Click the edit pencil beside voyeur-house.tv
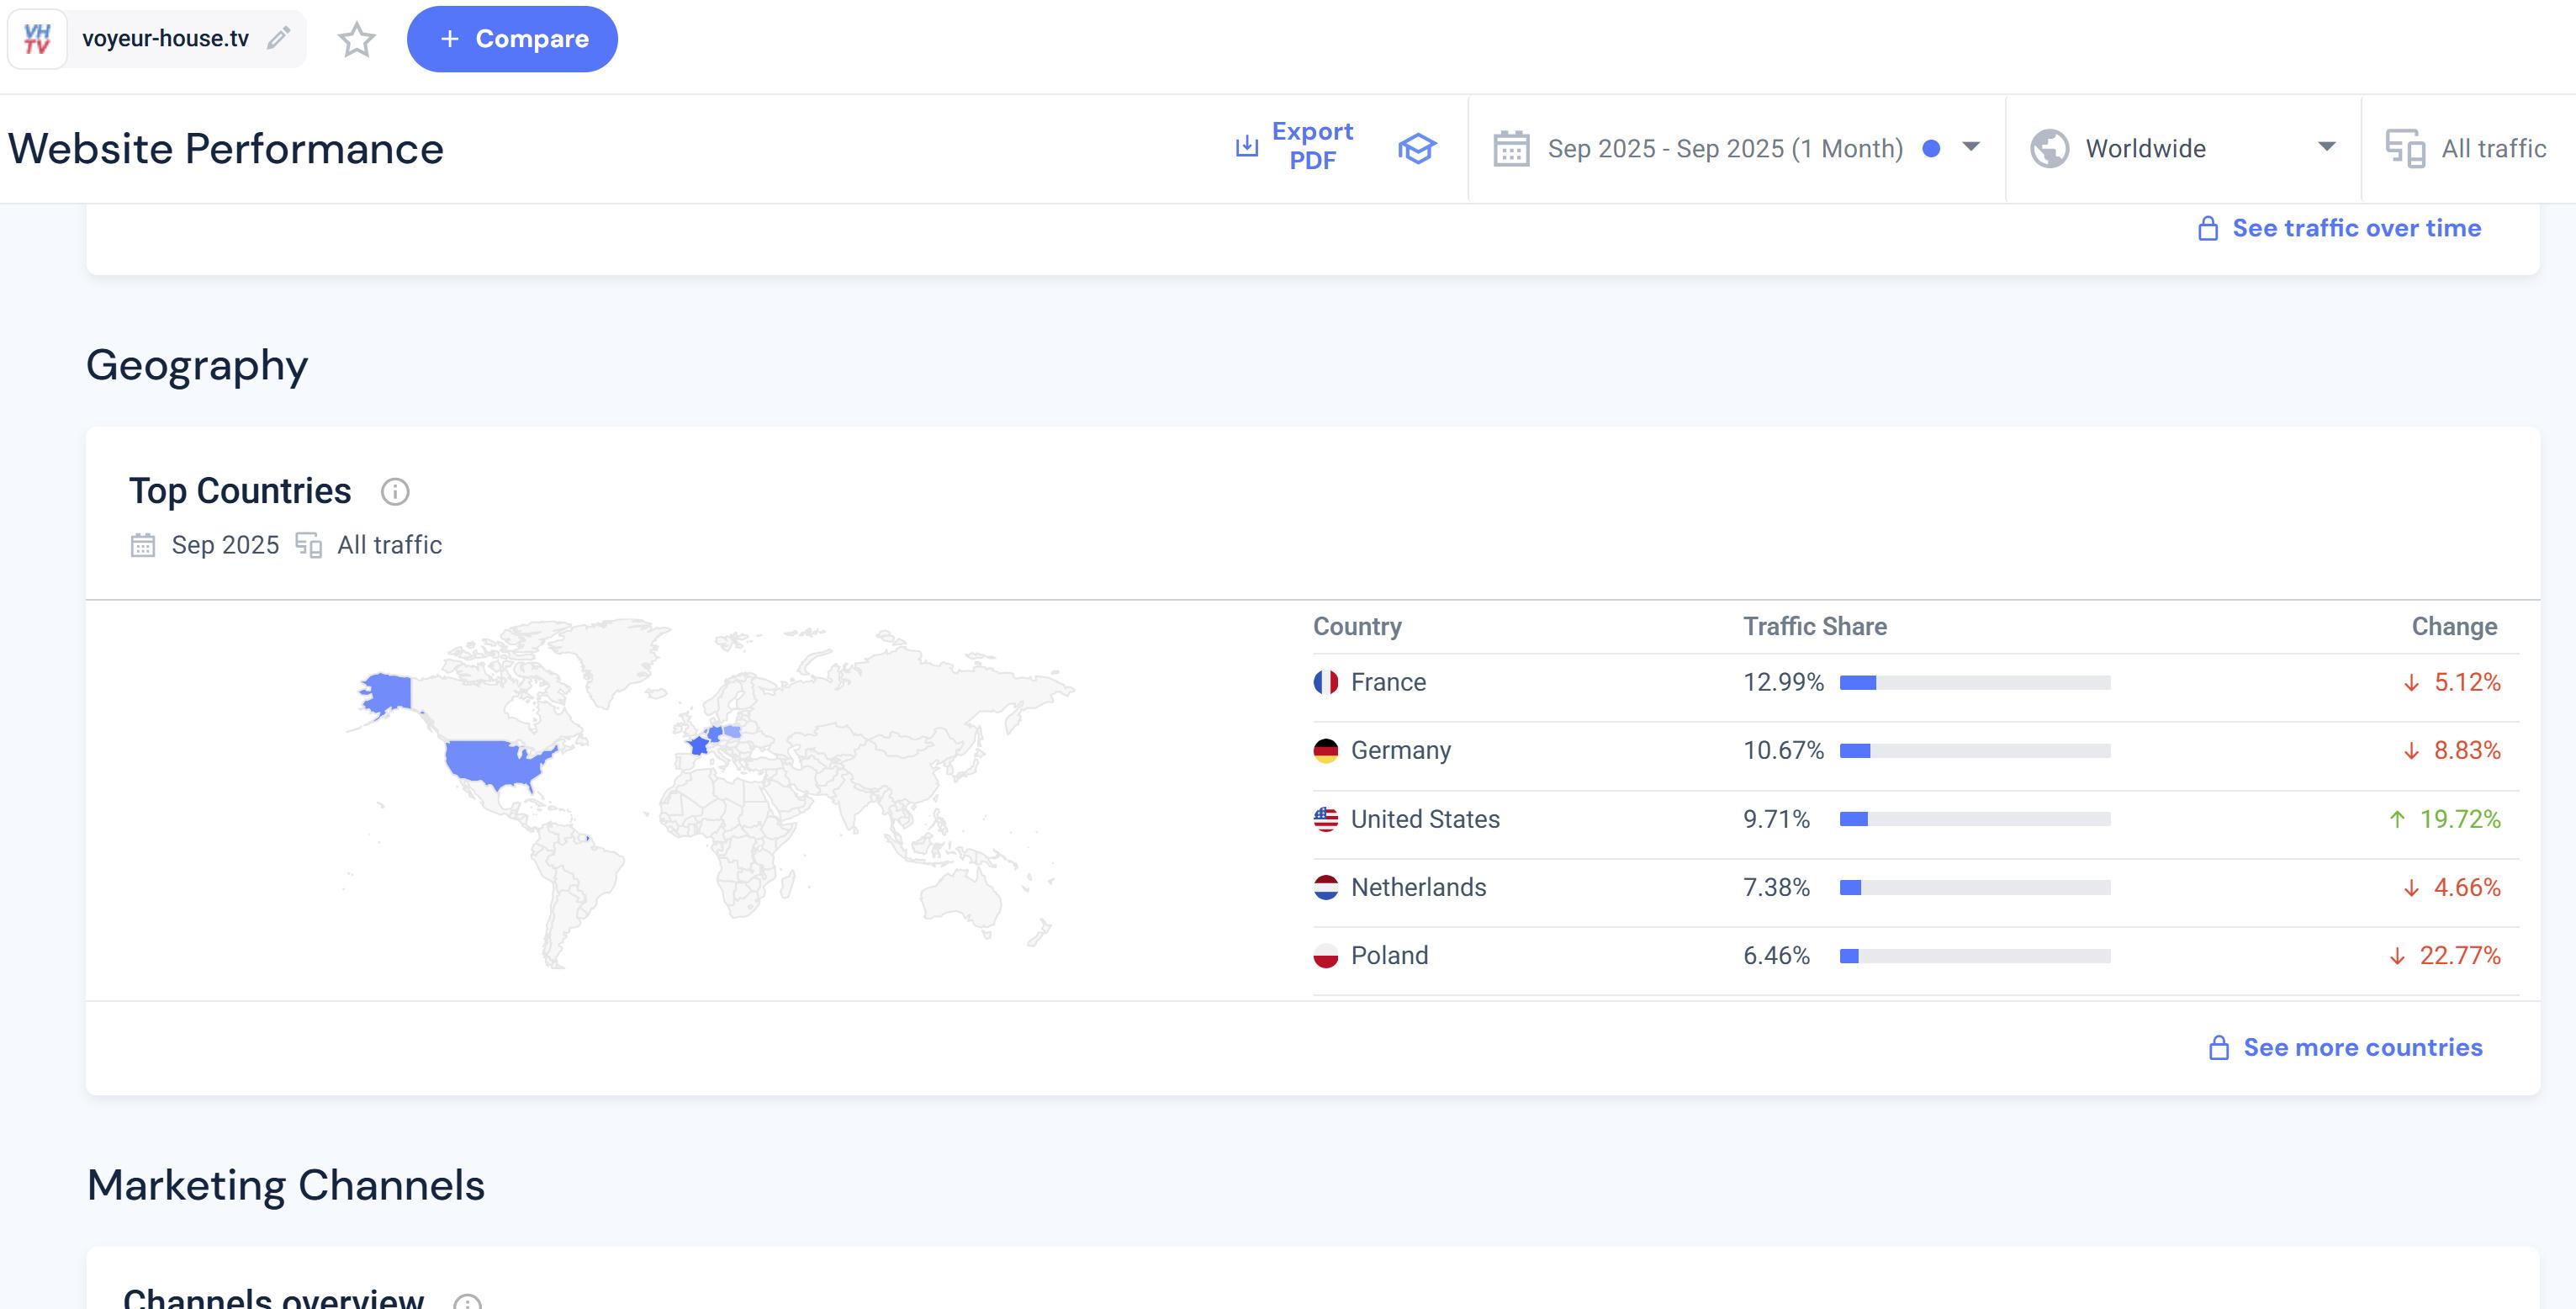2576x1309 pixels. click(279, 39)
